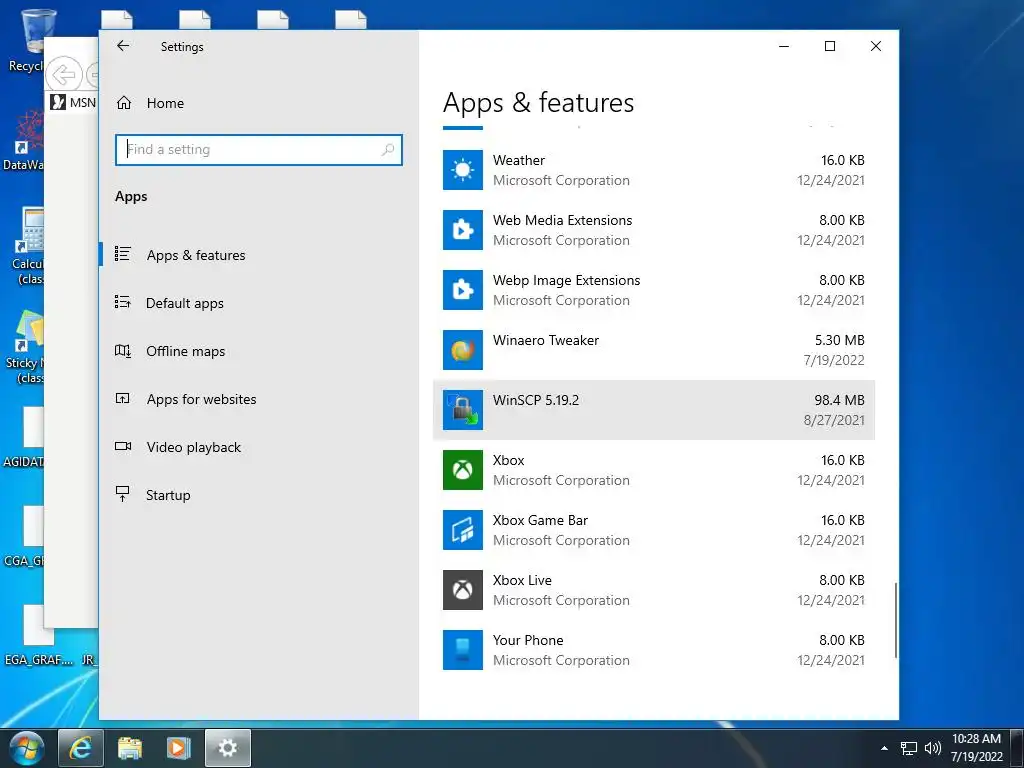Viewport: 1024px width, 768px height.
Task: Click the Weather app sun icon
Action: click(462, 170)
